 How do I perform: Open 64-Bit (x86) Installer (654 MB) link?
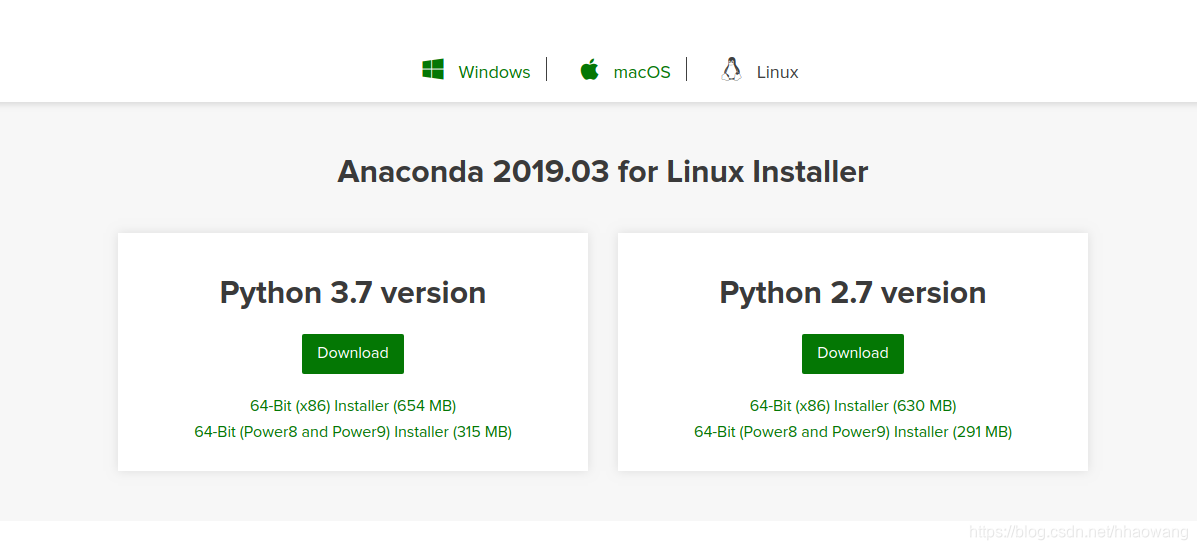tap(353, 406)
